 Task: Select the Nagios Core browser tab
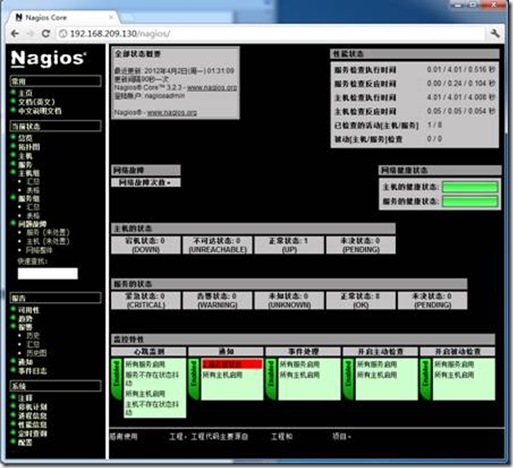[x=63, y=17]
